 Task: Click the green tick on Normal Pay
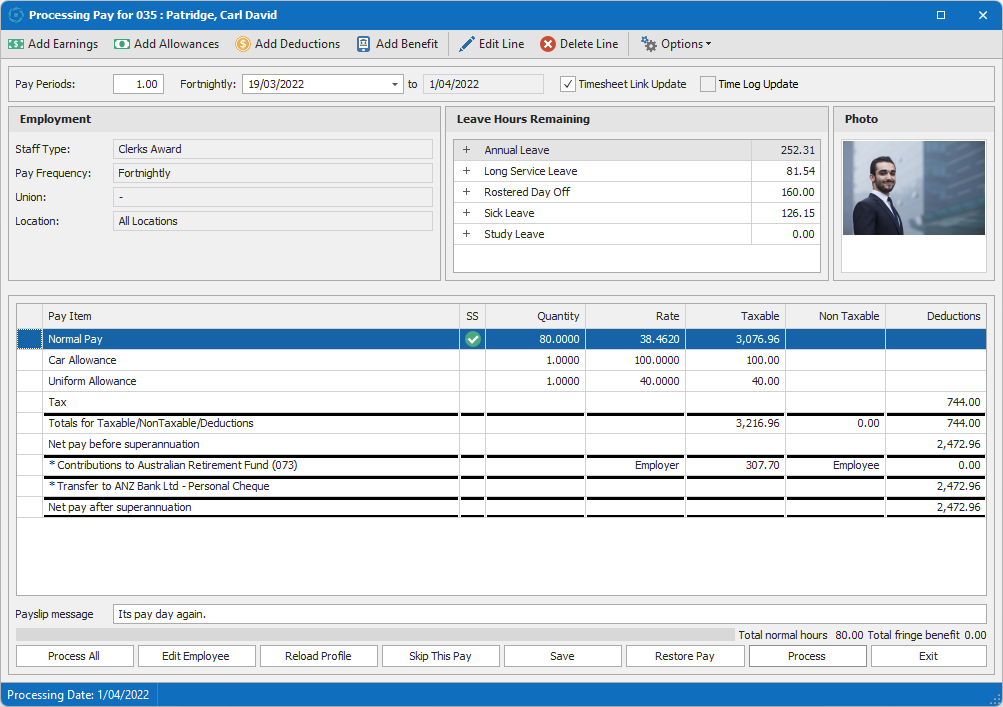tap(473, 340)
